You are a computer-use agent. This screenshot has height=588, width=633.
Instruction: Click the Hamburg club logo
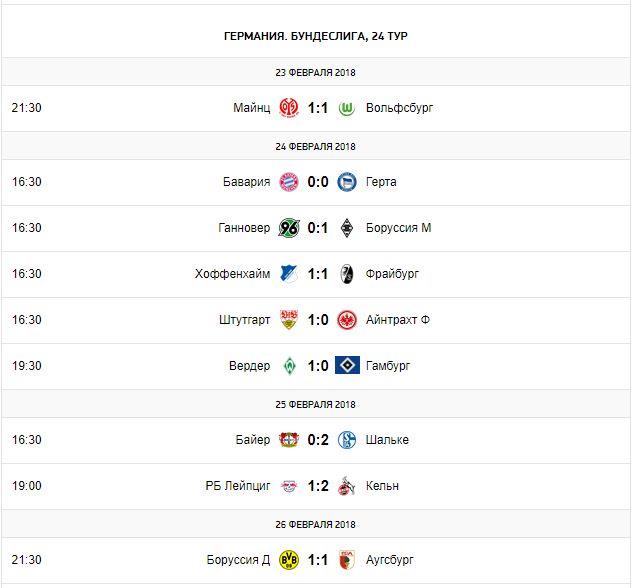[348, 366]
